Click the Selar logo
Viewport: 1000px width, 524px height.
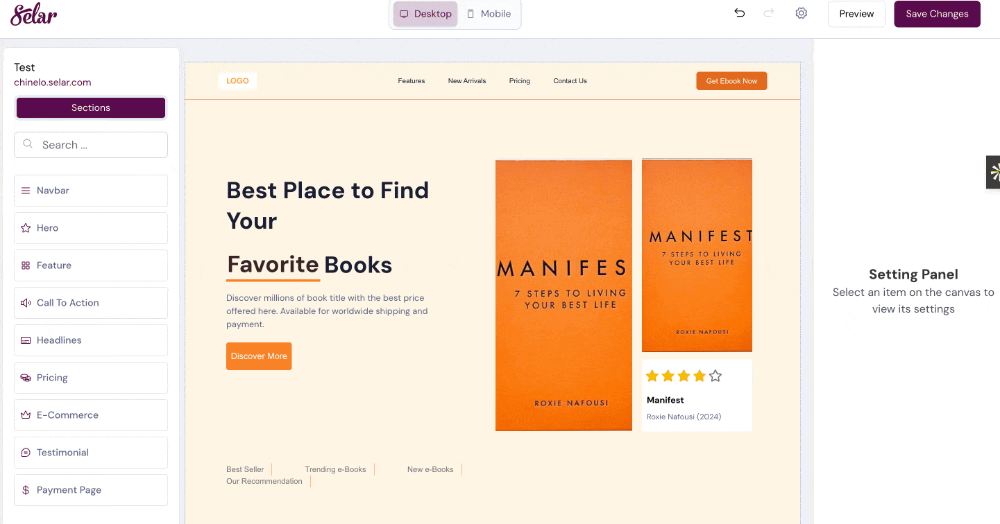pos(34,14)
